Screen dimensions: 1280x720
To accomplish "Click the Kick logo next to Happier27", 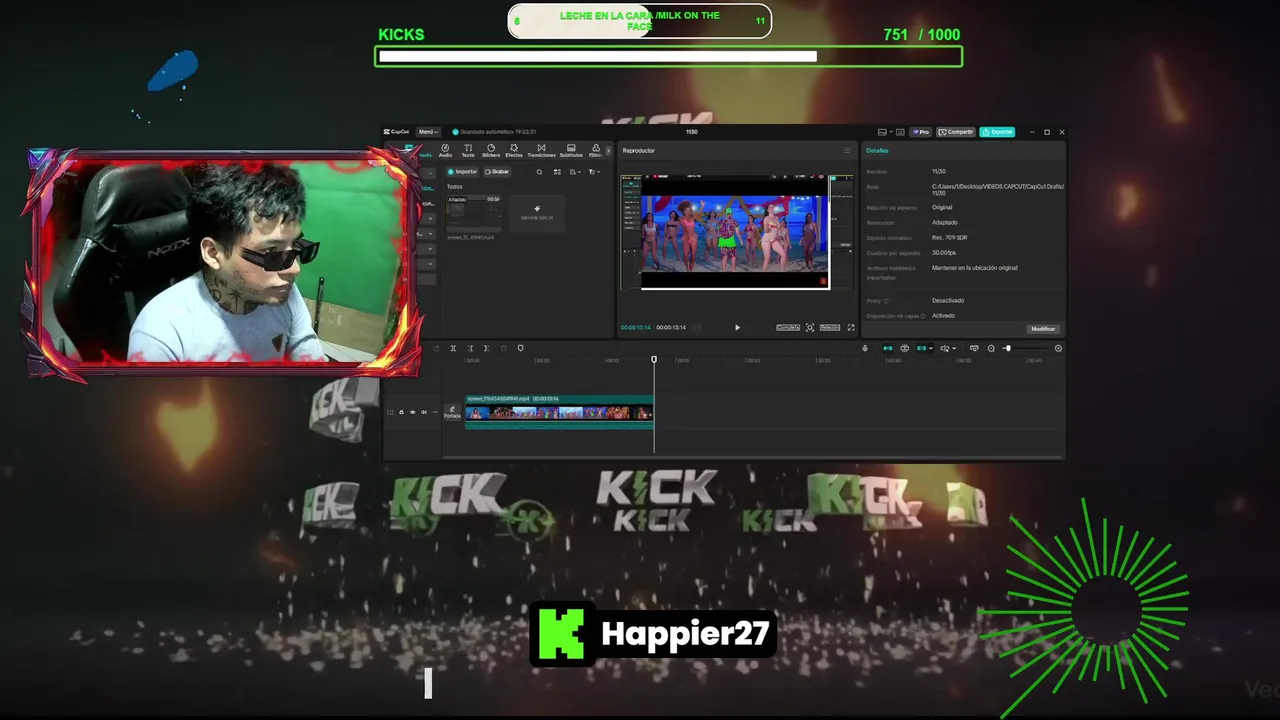I will 561,634.
